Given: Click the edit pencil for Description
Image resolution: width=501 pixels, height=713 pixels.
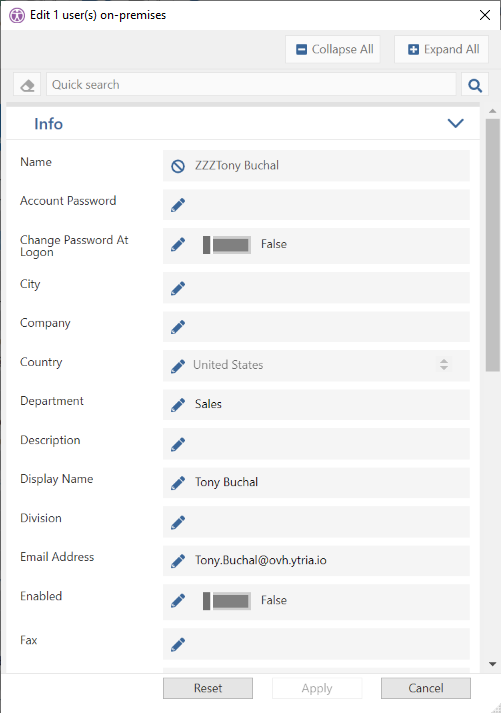Looking at the screenshot, I should tap(178, 444).
